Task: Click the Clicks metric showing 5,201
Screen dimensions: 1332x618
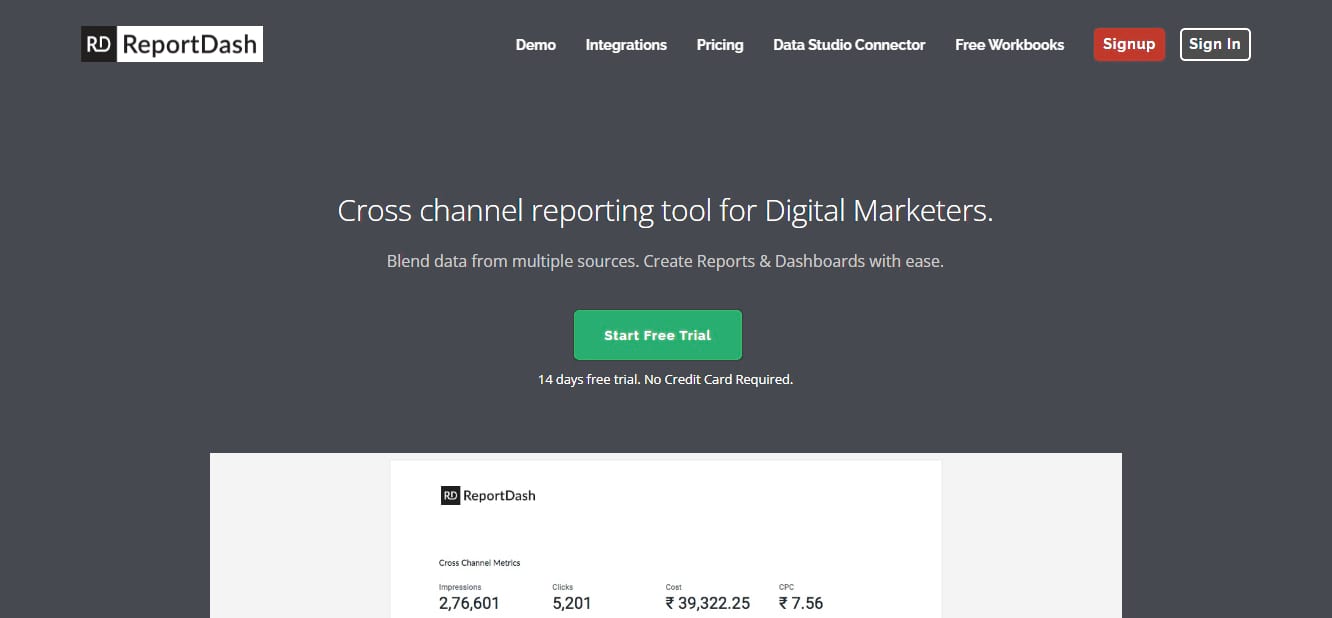Action: point(572,603)
